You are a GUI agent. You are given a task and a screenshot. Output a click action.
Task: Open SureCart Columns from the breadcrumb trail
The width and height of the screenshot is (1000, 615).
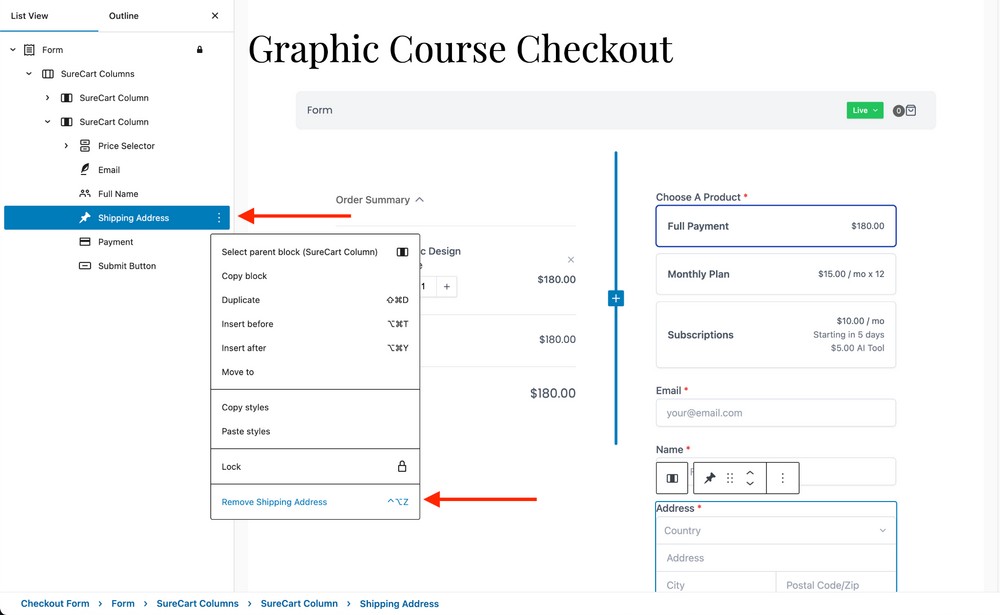point(197,603)
